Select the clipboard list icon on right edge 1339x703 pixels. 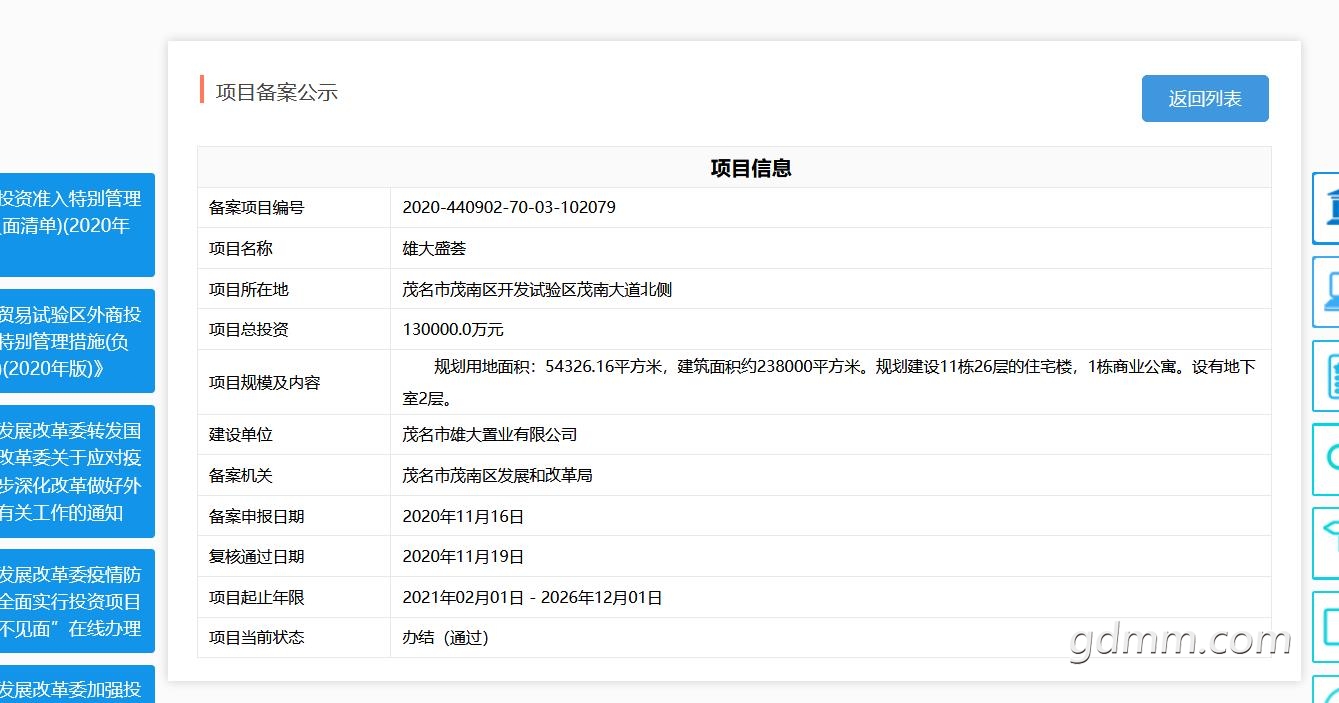[x=1327, y=376]
